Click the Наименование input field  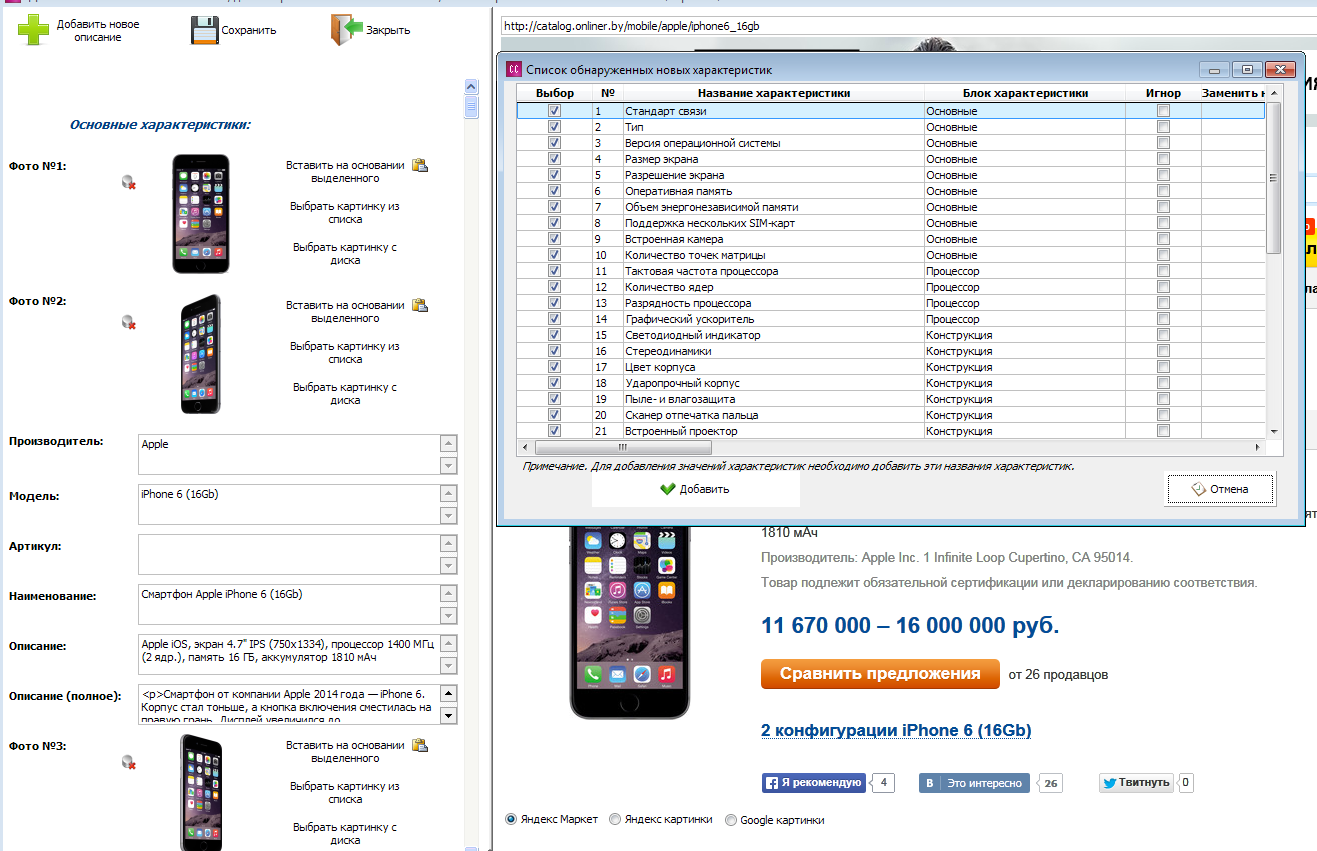click(290, 605)
